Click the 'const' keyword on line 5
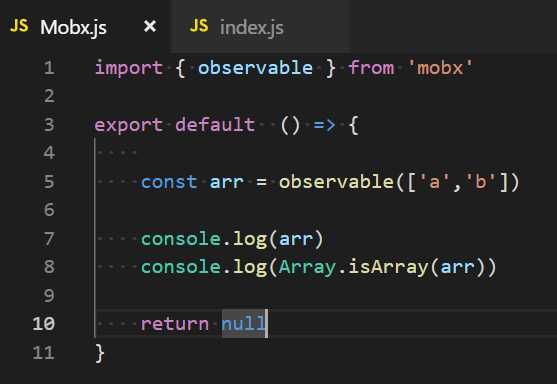Screen dimensions: 557x384 point(169,182)
